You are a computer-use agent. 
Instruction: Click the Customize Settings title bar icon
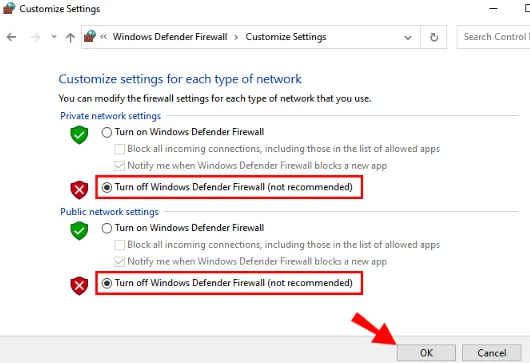click(9, 8)
